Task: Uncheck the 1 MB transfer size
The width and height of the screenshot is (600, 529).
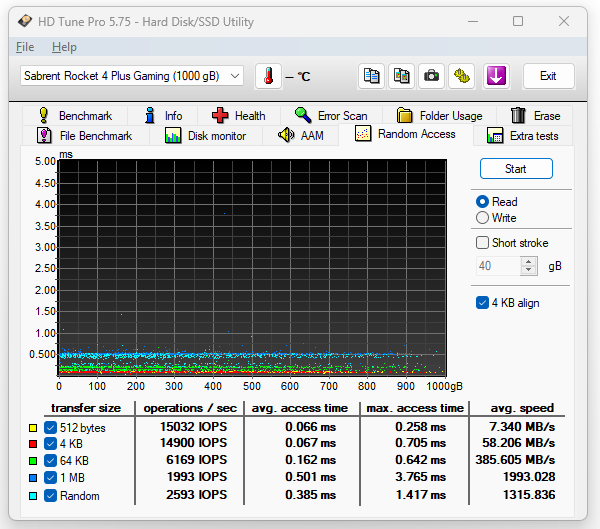Action: point(51,478)
